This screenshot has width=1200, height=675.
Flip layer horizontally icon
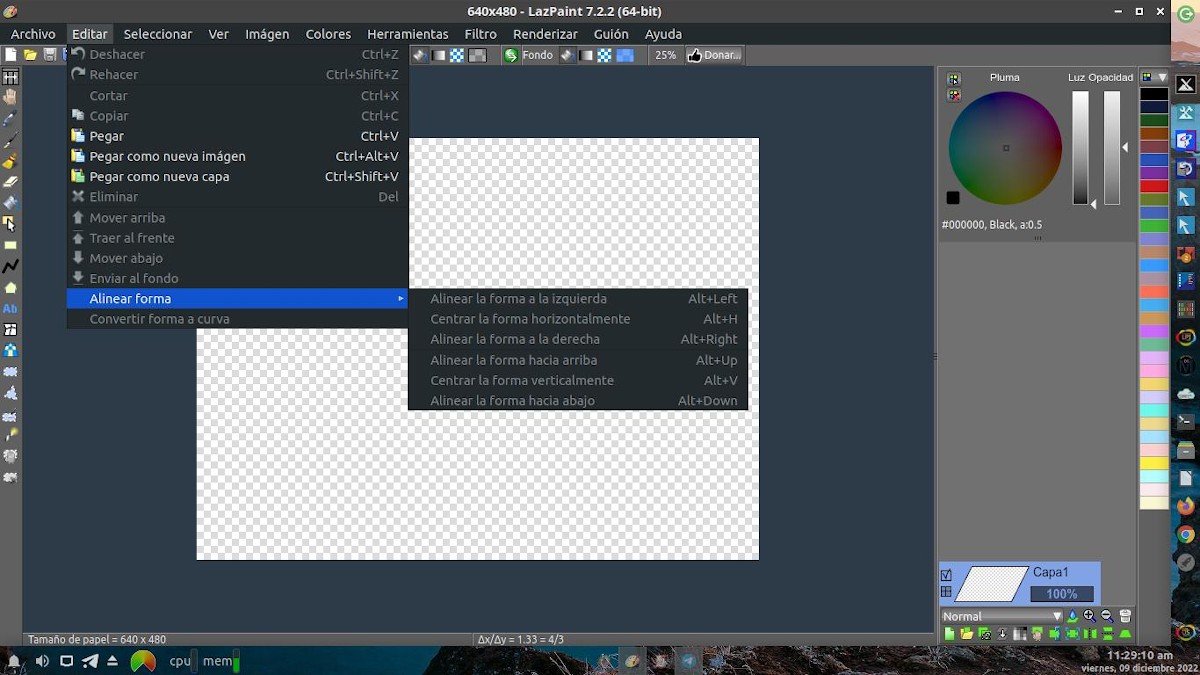click(x=1090, y=633)
